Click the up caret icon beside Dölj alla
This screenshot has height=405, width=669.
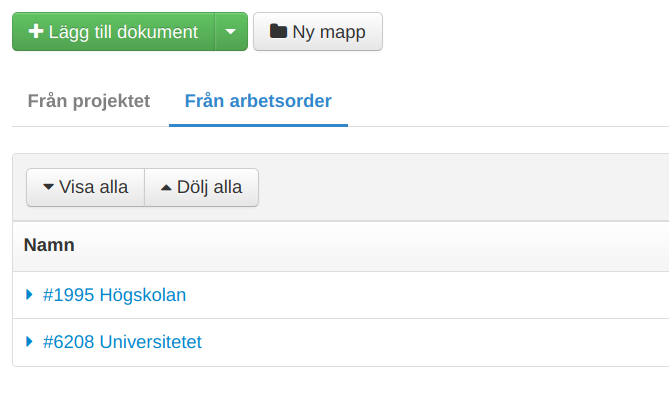click(x=166, y=188)
